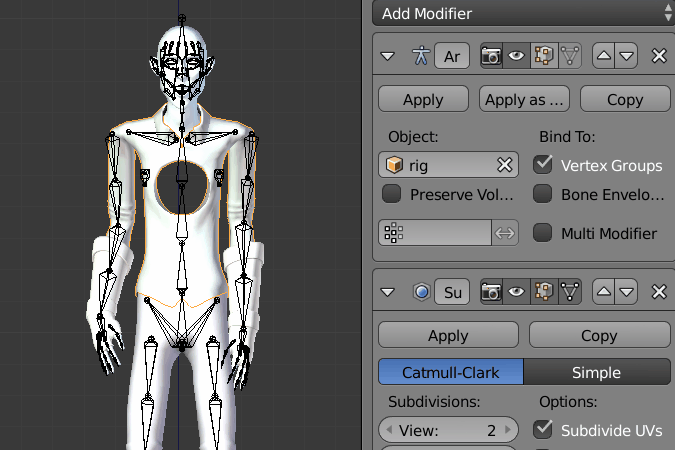Select Catmull-Clark subdivision type
Screen dimensions: 675x450
click(x=451, y=372)
